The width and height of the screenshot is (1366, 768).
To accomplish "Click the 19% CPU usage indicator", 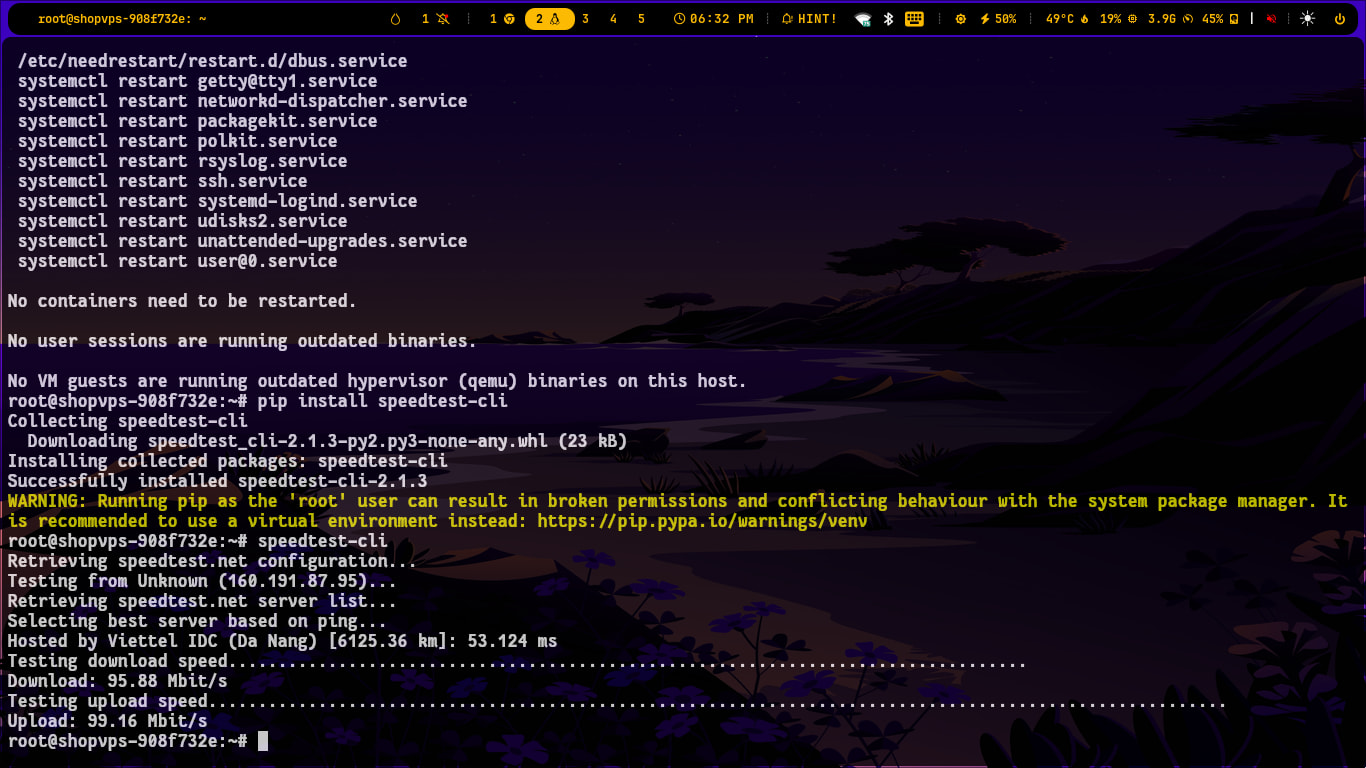I will (1118, 19).
